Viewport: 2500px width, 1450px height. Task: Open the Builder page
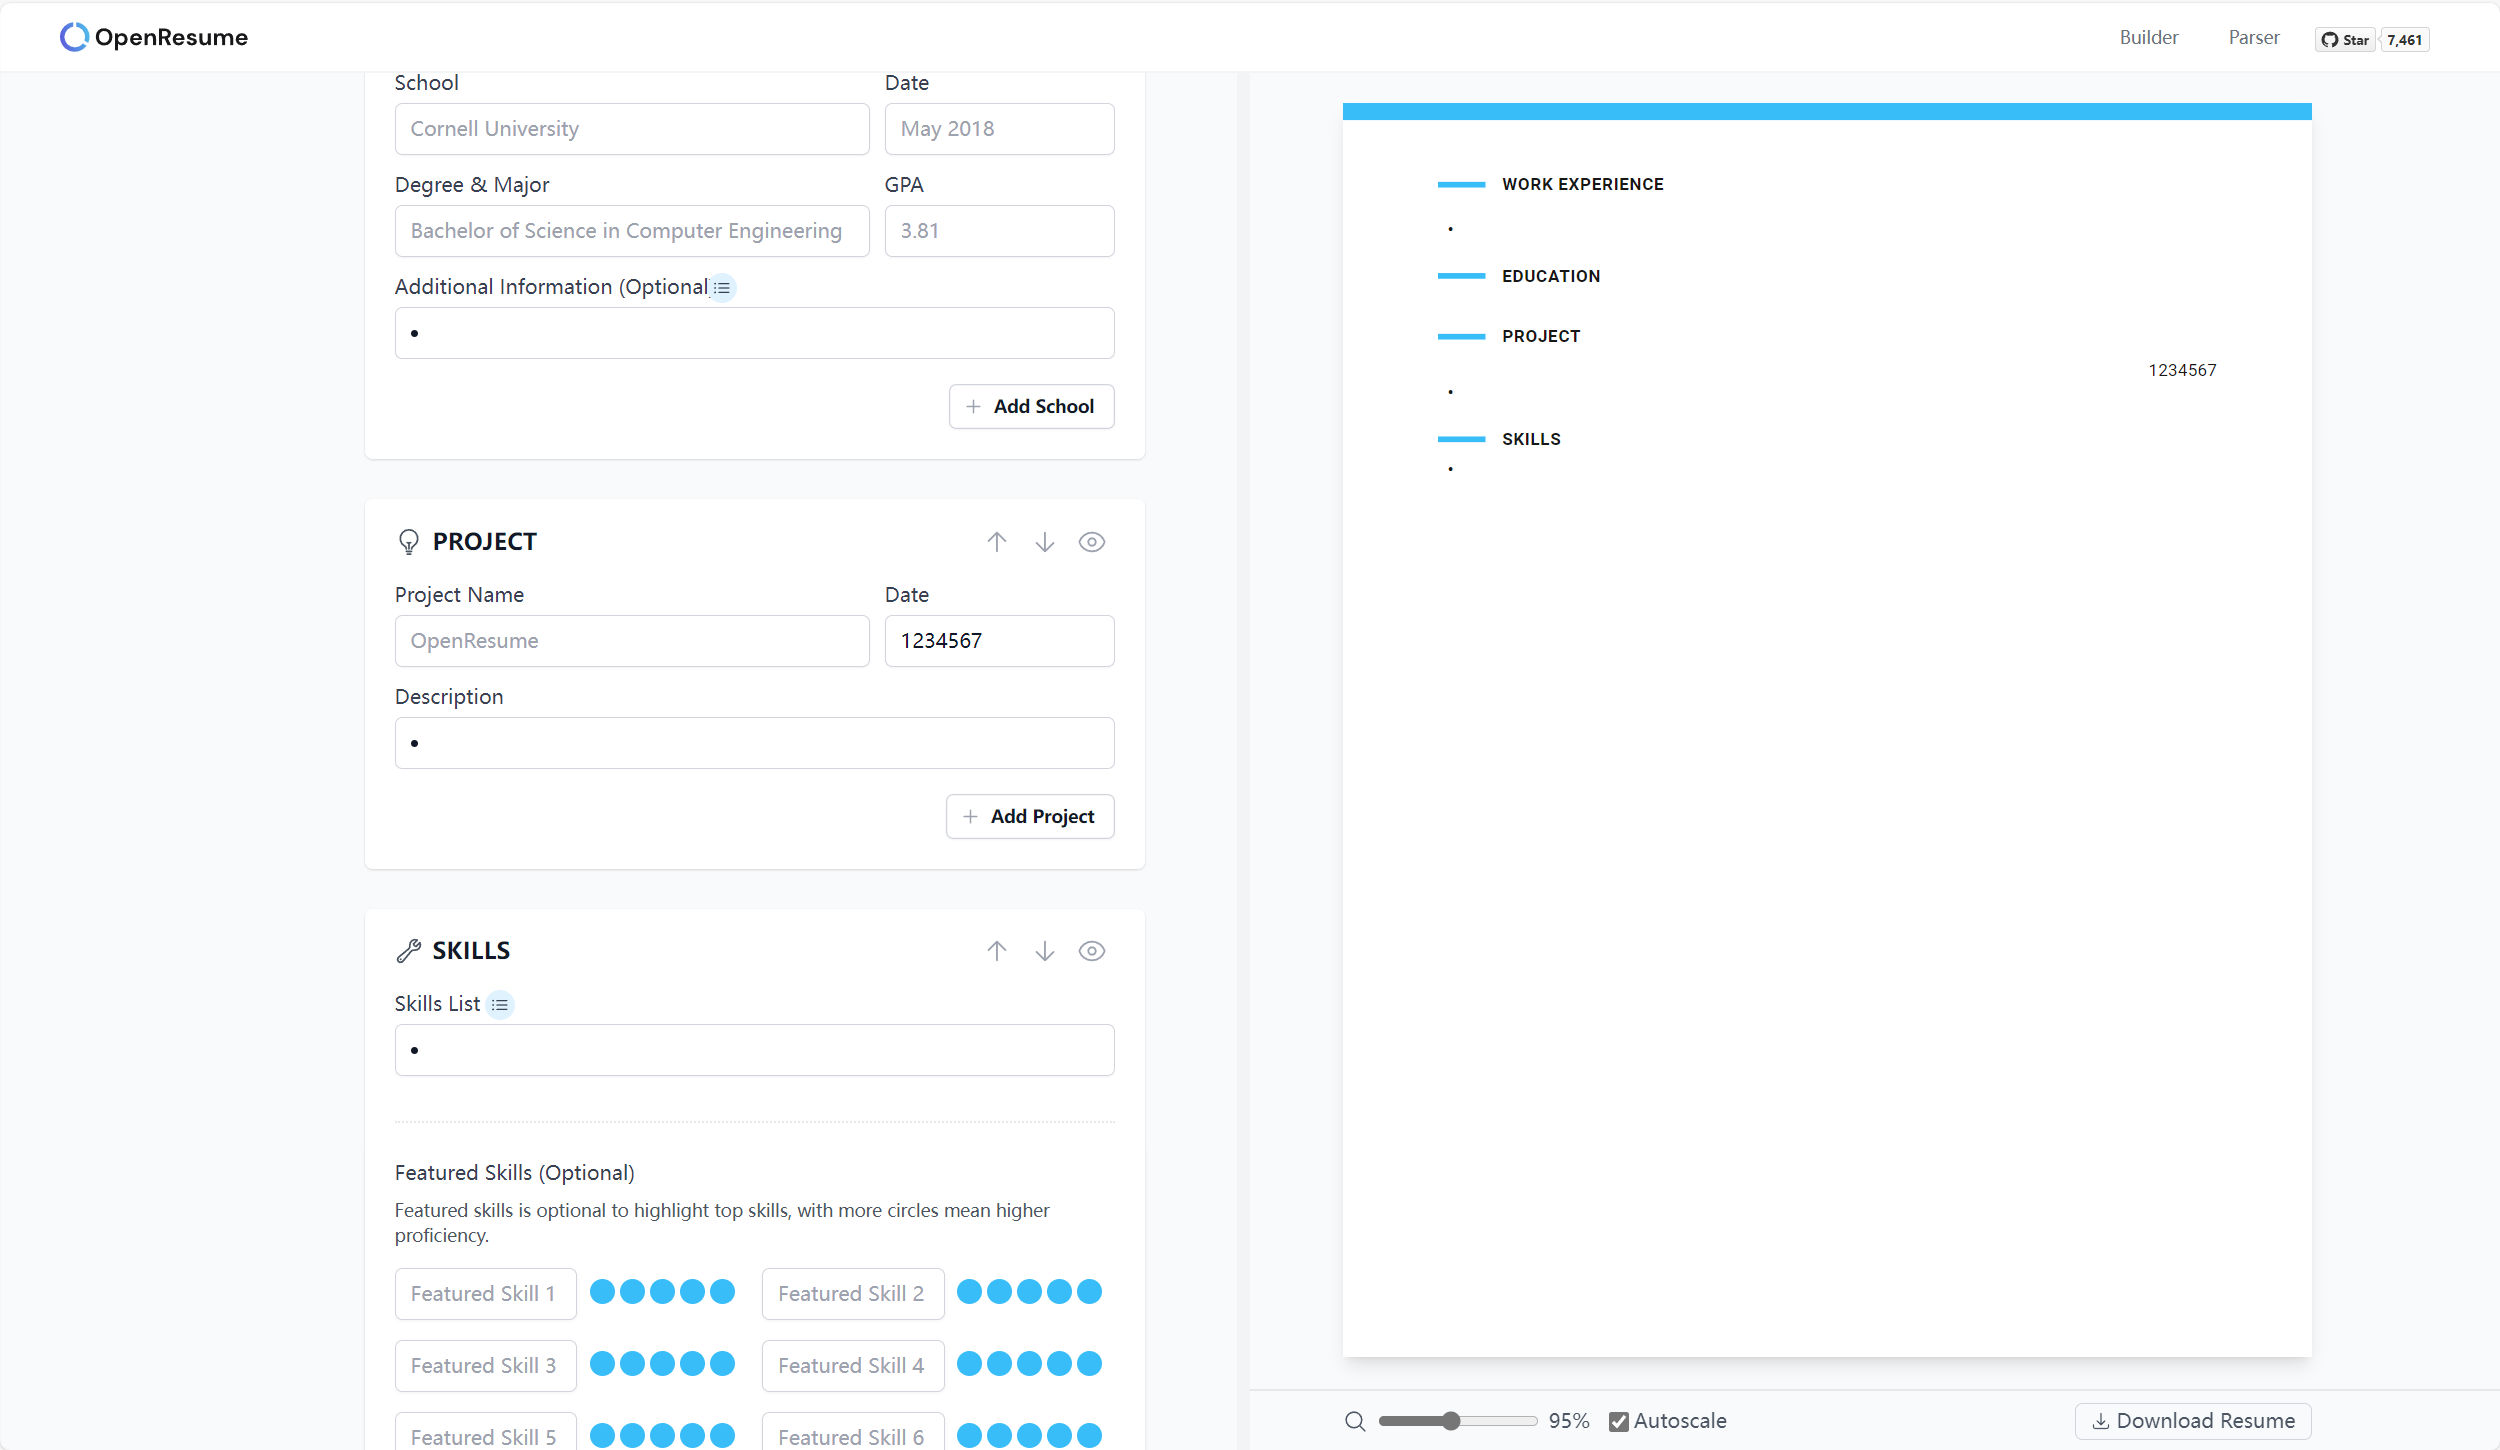point(2148,37)
